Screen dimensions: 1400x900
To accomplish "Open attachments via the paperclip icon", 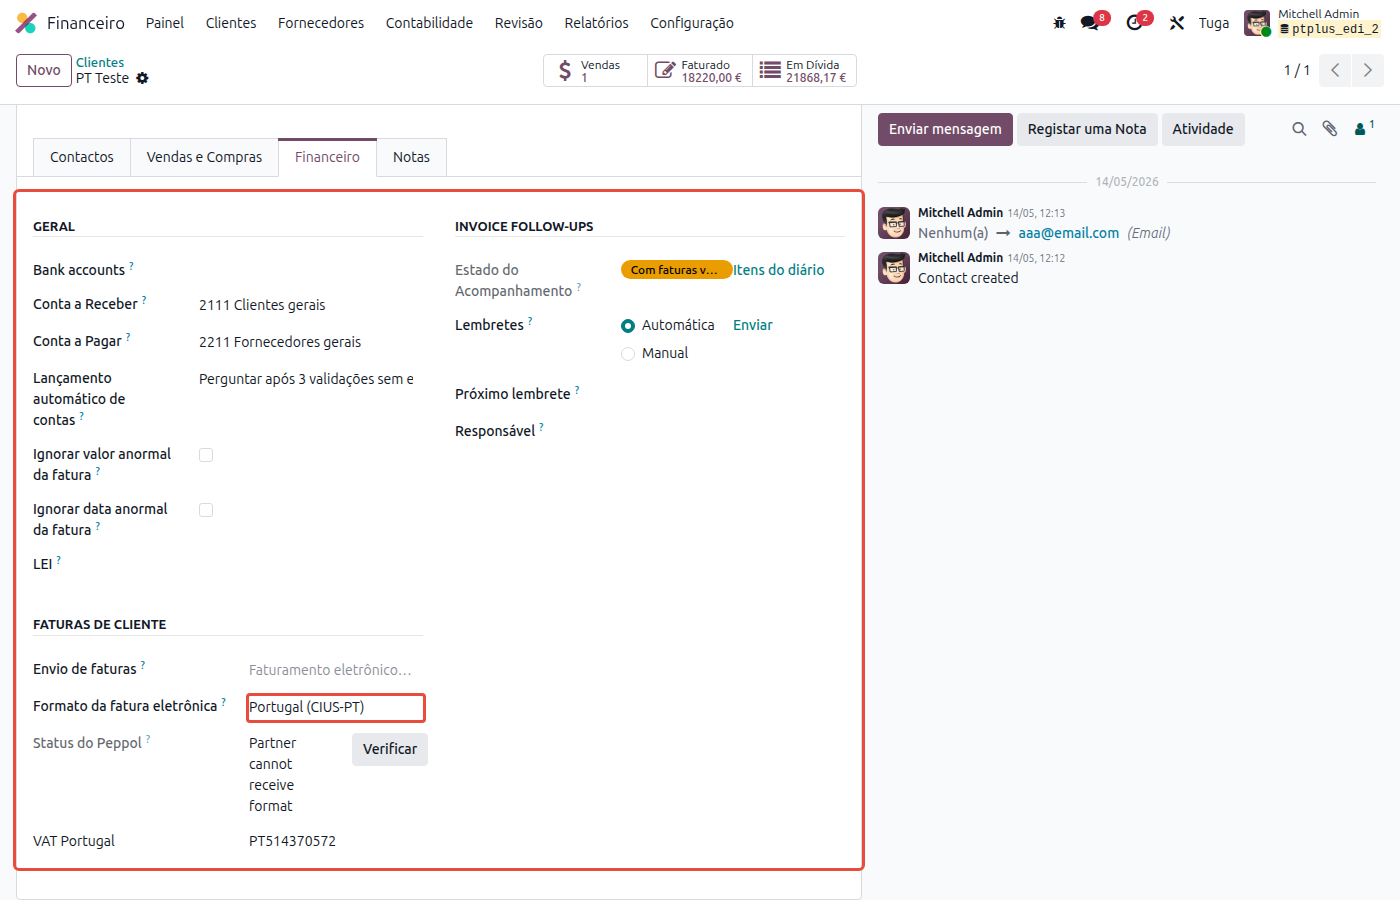I will [1330, 129].
